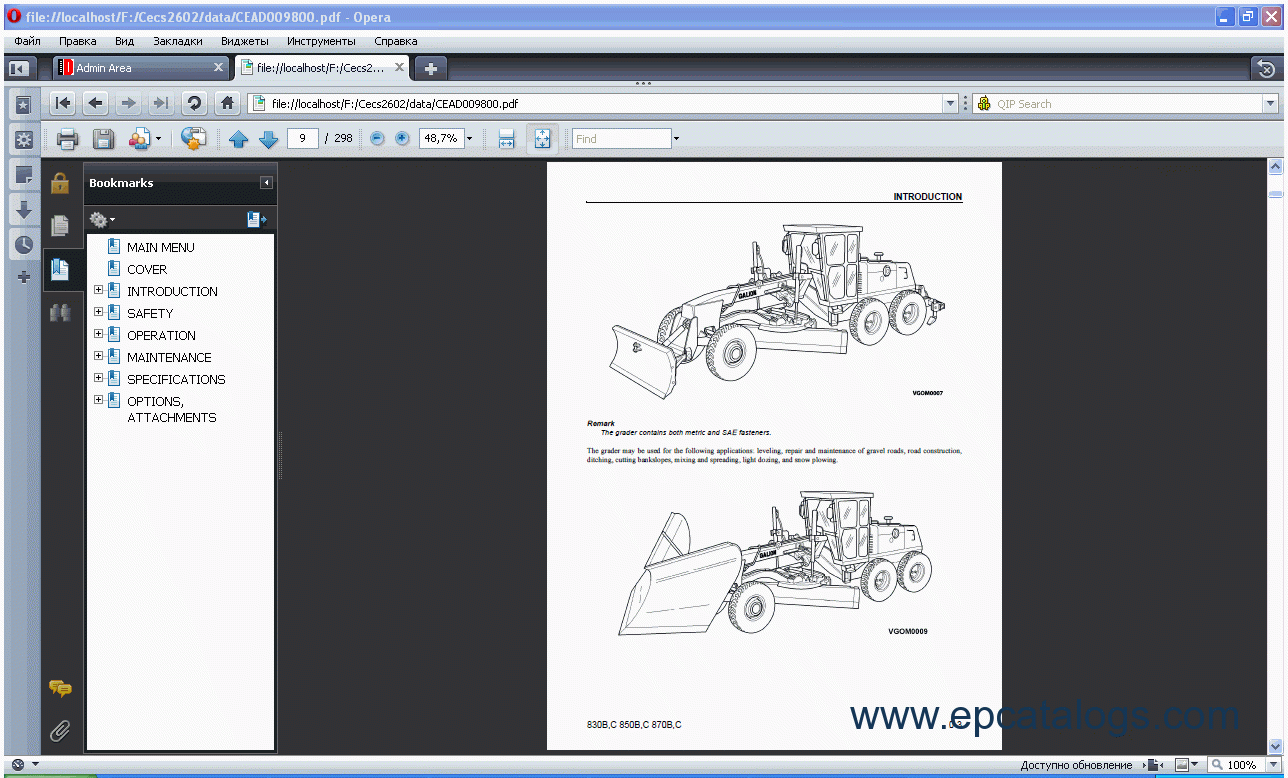Image resolution: width=1288 pixels, height=778 pixels.
Task: Open the Comments panel
Action: 60,689
